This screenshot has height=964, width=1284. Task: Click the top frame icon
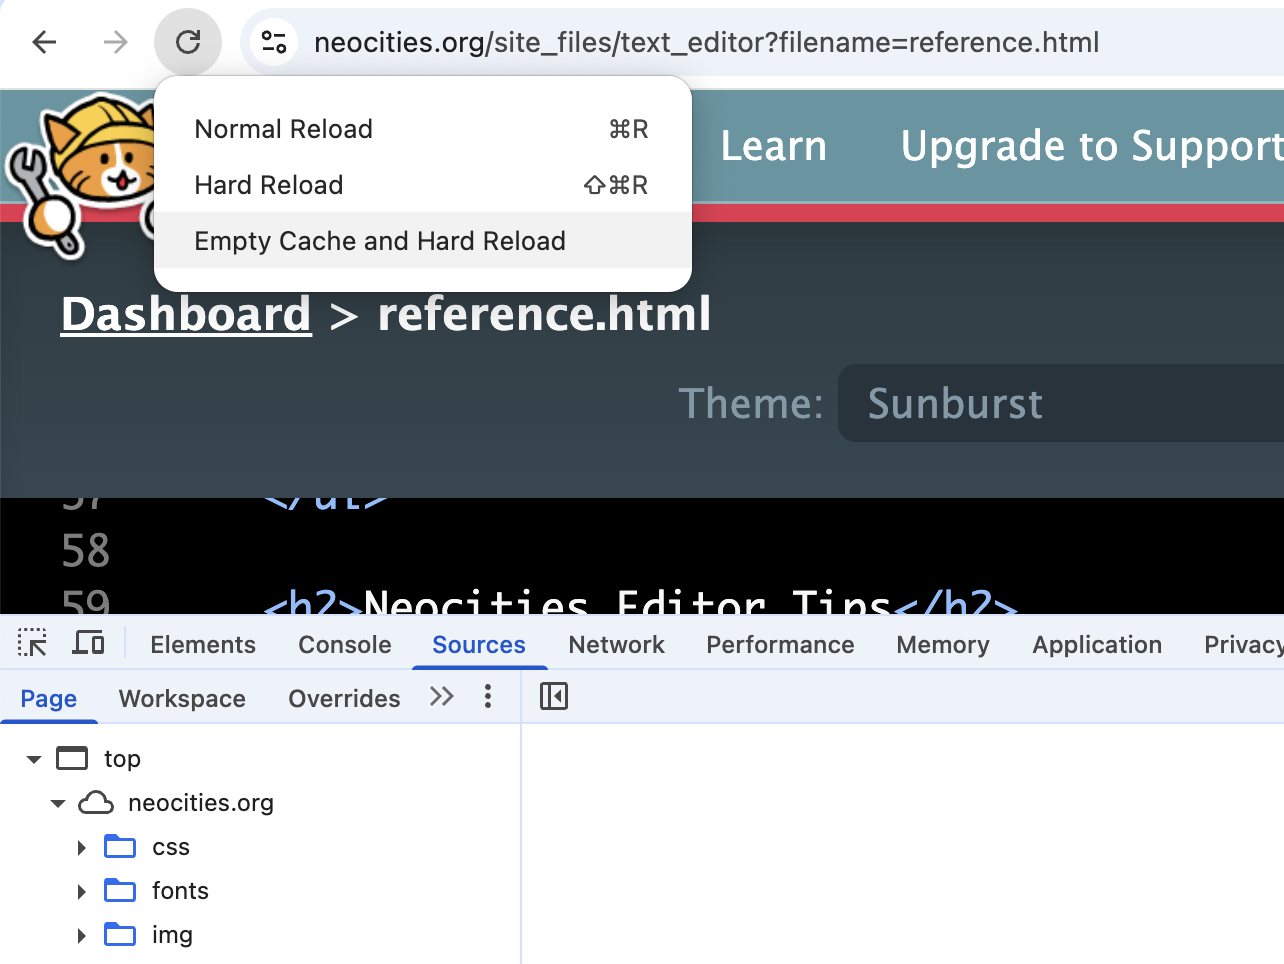point(72,759)
